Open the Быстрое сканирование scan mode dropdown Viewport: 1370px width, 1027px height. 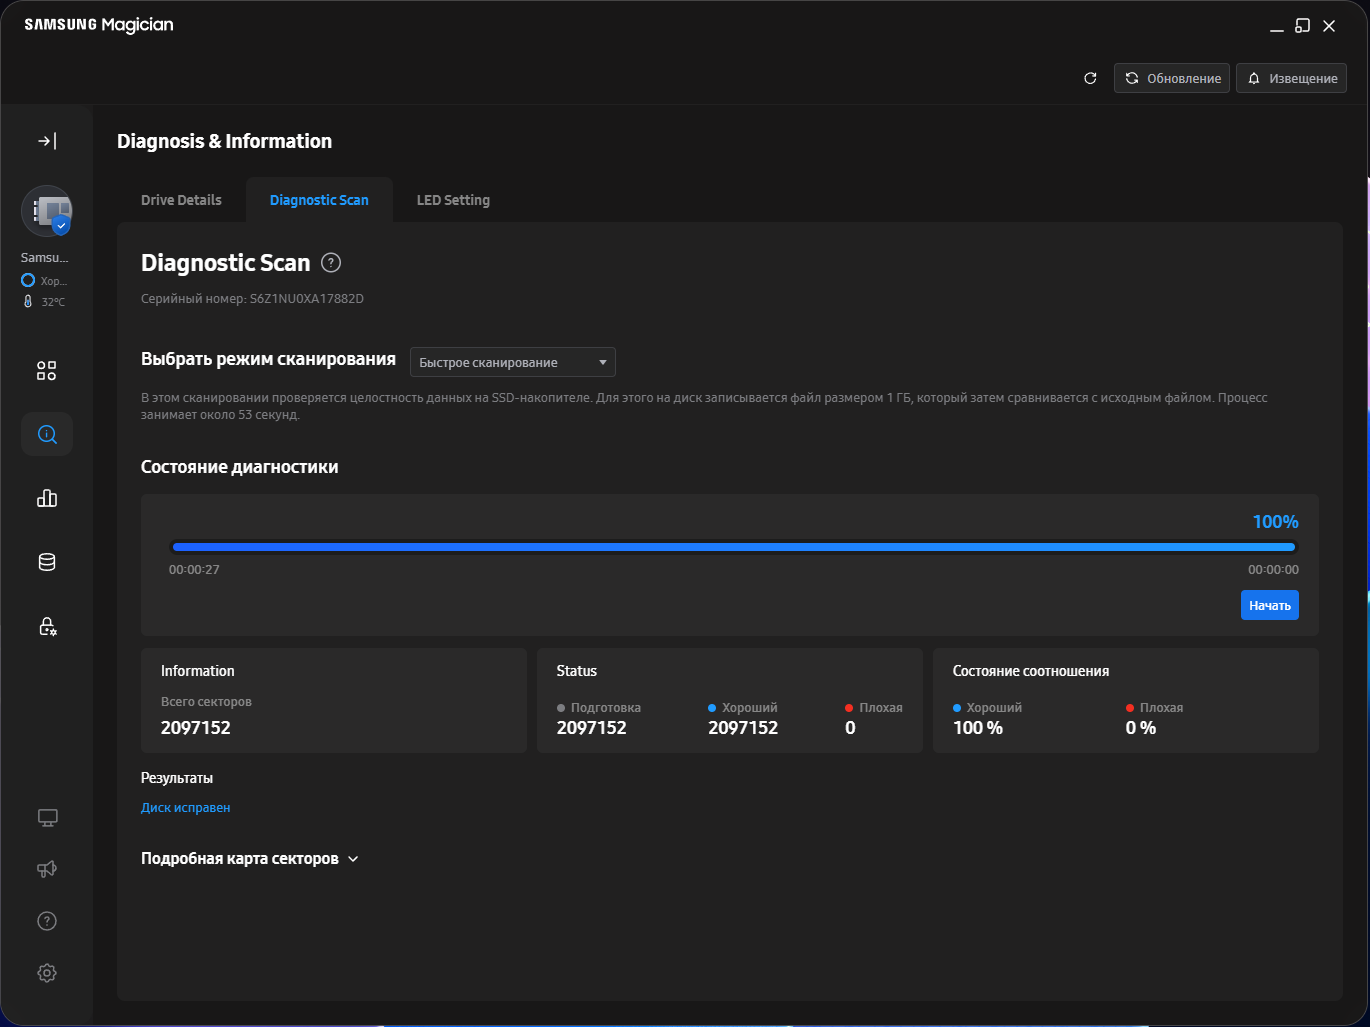tap(512, 362)
